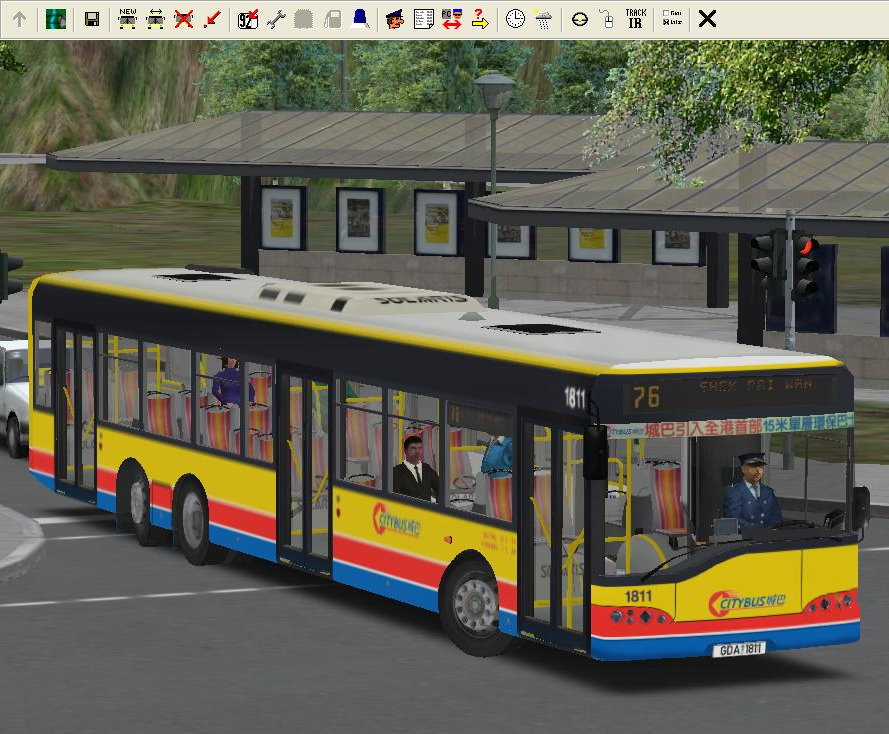Image resolution: width=889 pixels, height=734 pixels.
Task: Click the steering wheel control icon
Action: pyautogui.click(x=579, y=19)
